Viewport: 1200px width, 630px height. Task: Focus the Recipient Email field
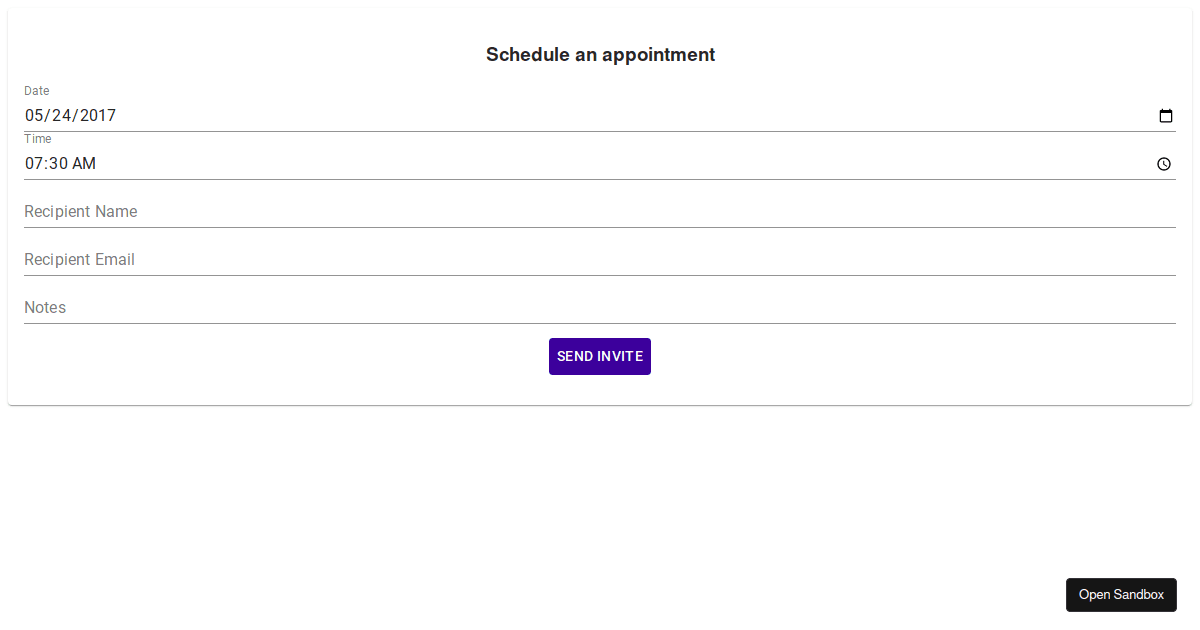(600, 259)
